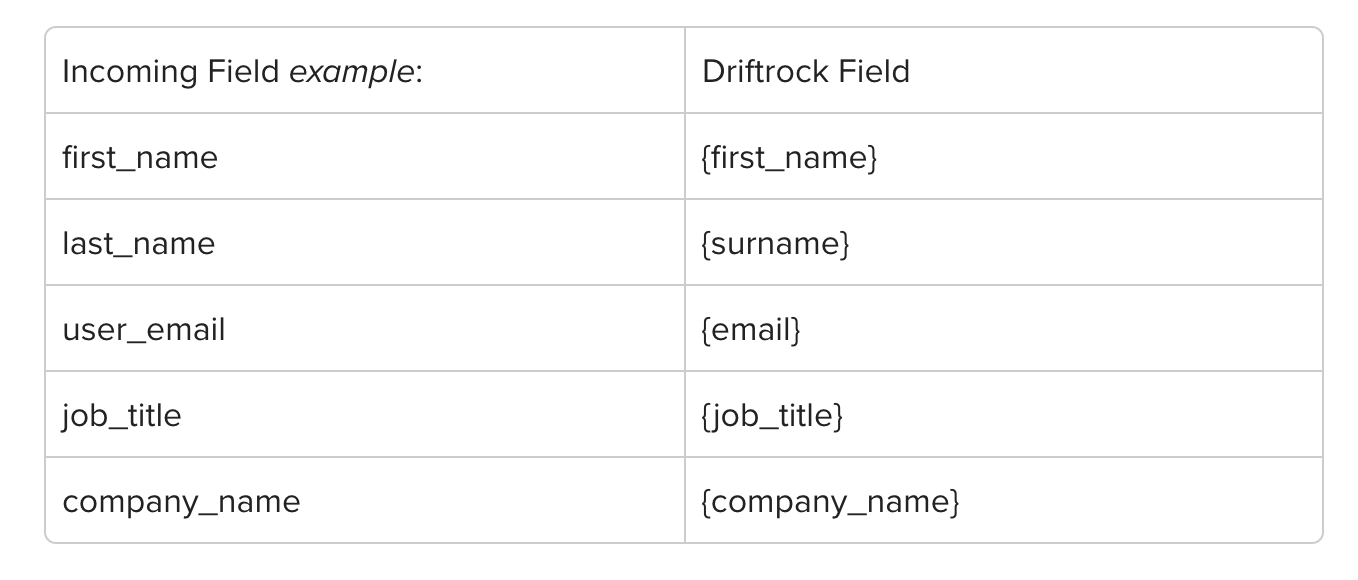Click the italic word 'example' in header
Image resolution: width=1358 pixels, height=580 pixels.
point(351,73)
